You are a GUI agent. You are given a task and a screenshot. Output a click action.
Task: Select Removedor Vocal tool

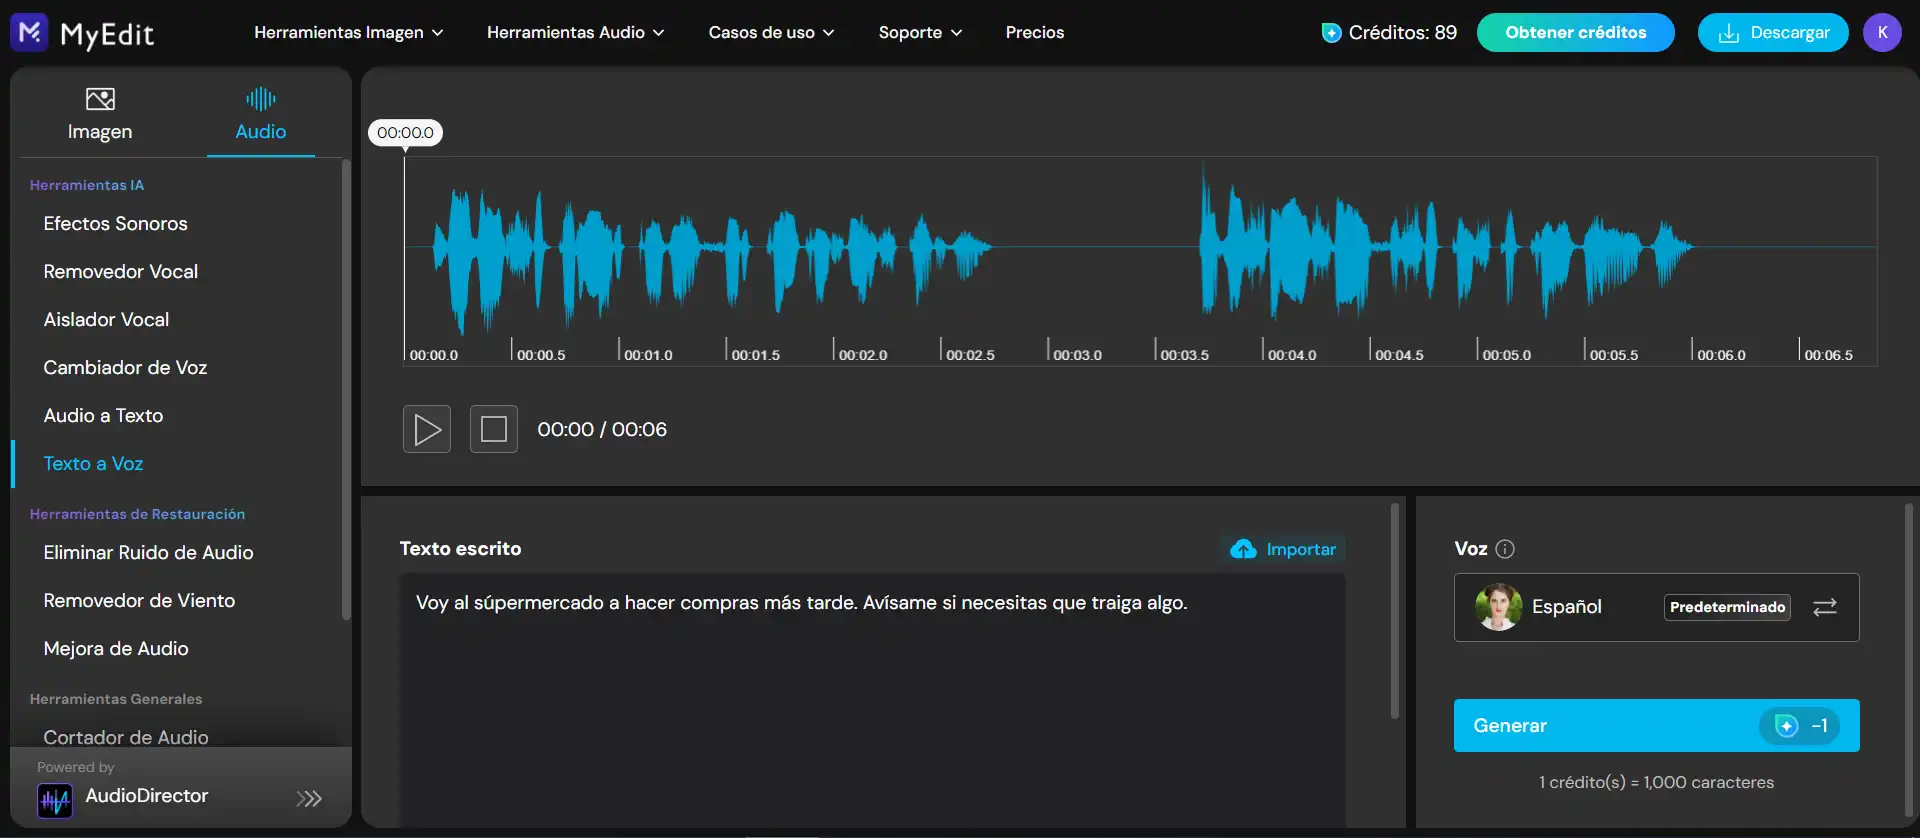point(121,272)
